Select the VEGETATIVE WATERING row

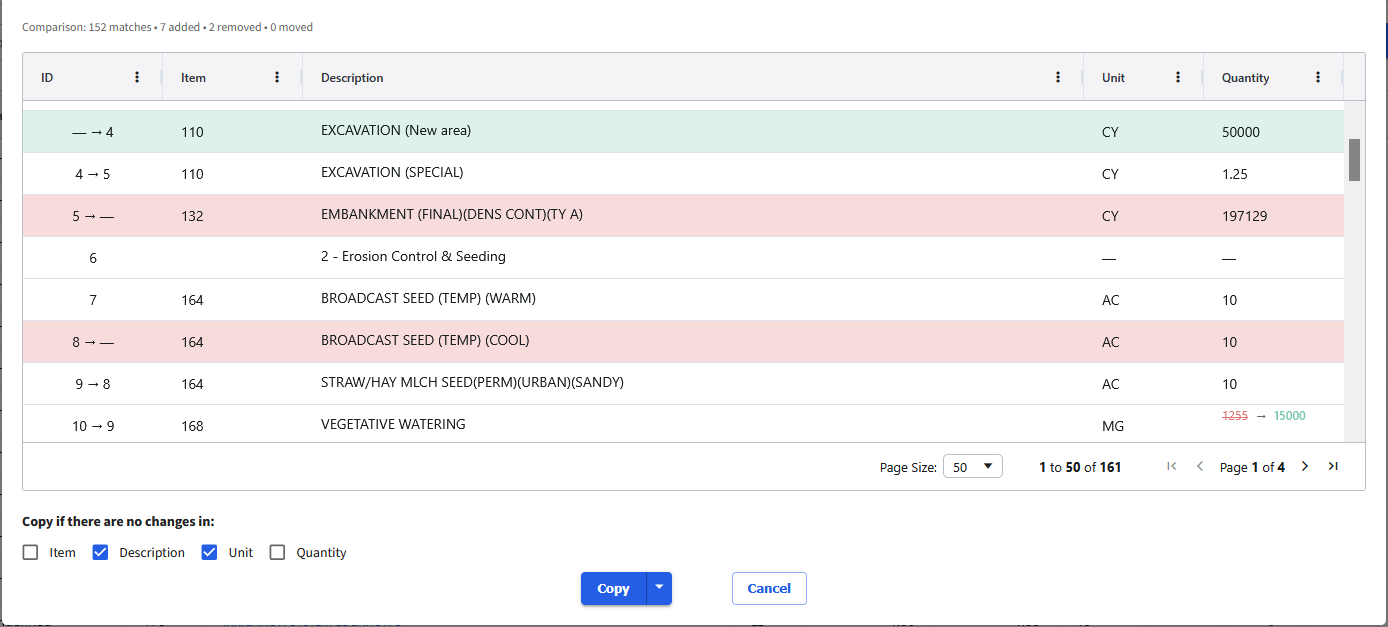tap(600, 424)
